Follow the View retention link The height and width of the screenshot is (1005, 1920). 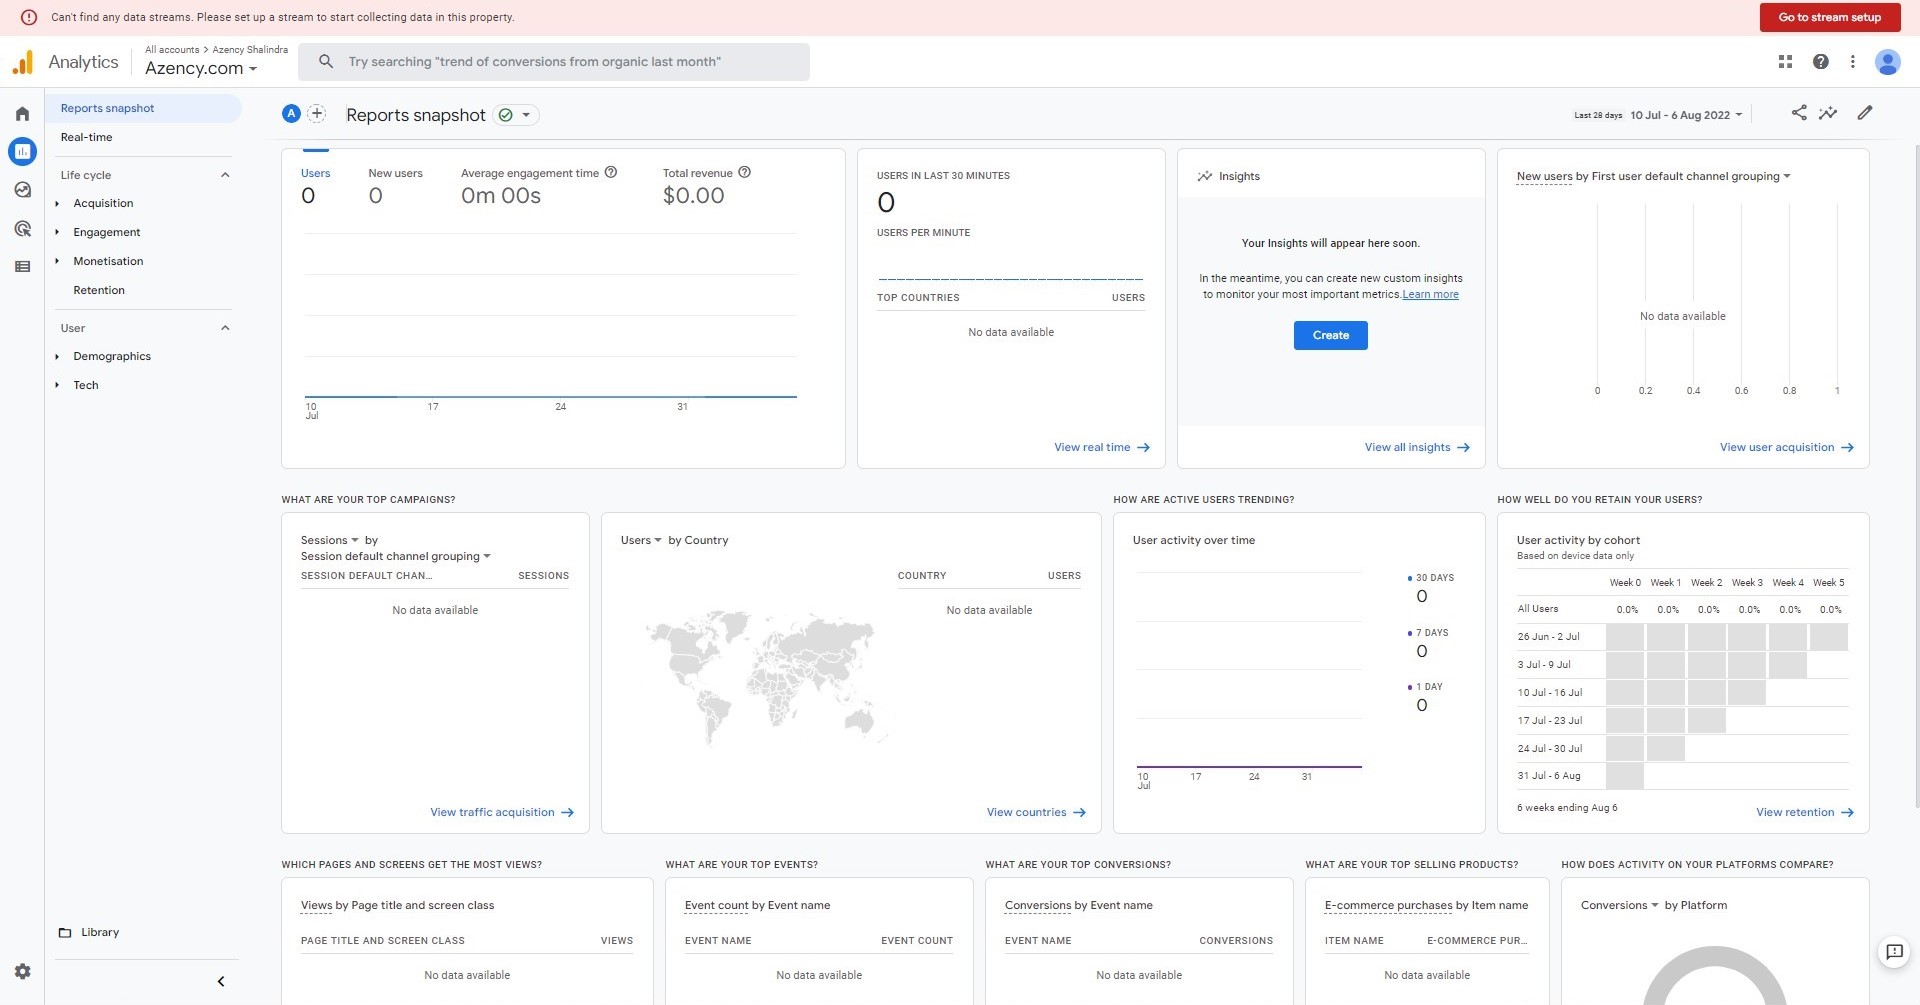pos(1804,812)
